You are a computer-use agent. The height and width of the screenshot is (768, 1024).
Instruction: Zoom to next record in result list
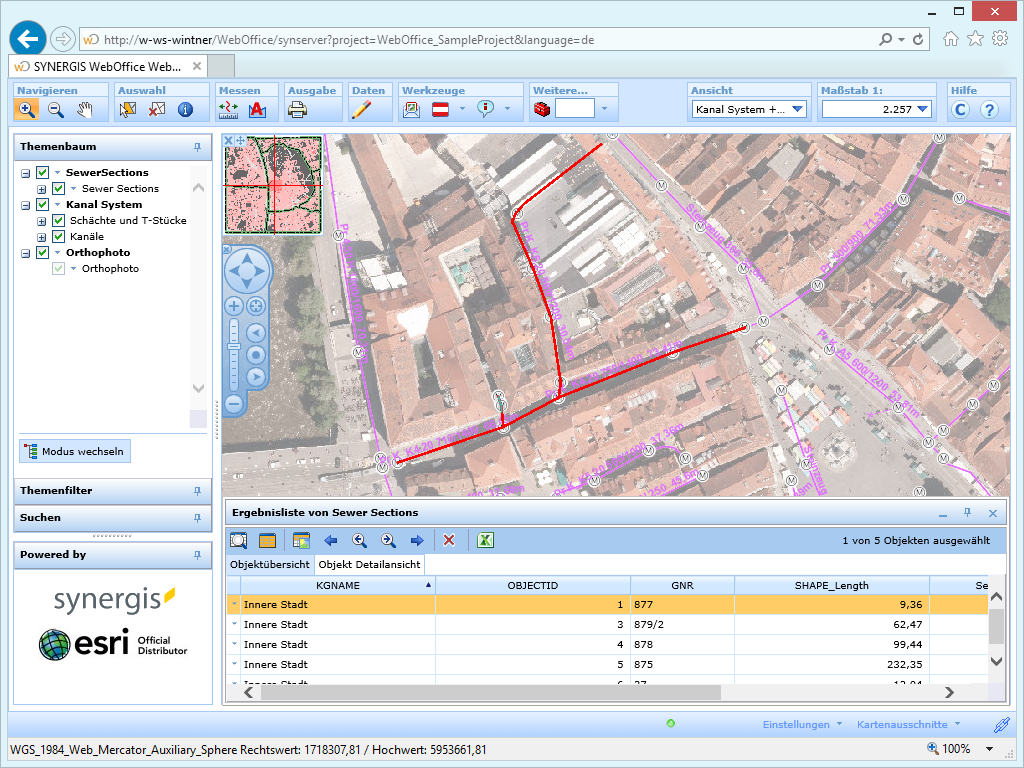coord(388,540)
